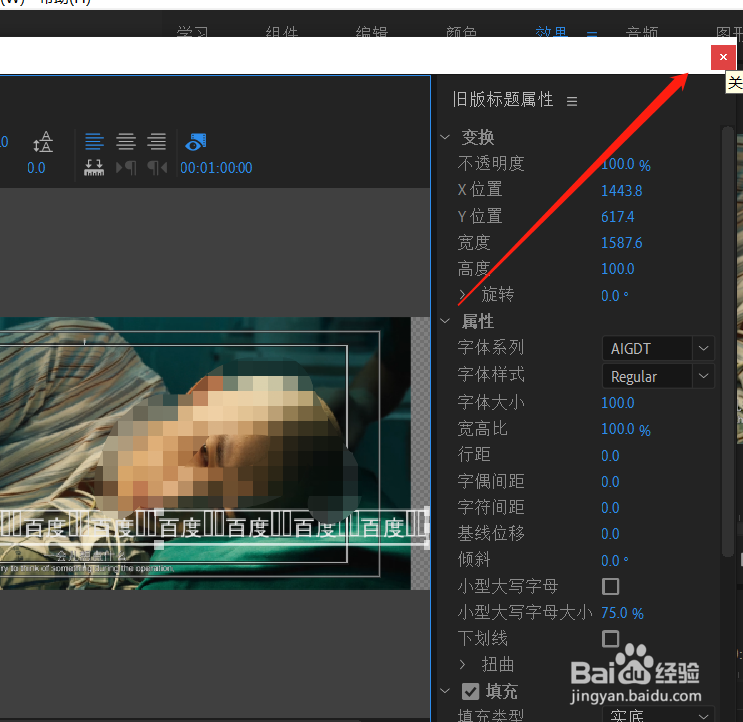The image size is (743, 722).
Task: Collapse the 填充 section
Action: (x=445, y=691)
